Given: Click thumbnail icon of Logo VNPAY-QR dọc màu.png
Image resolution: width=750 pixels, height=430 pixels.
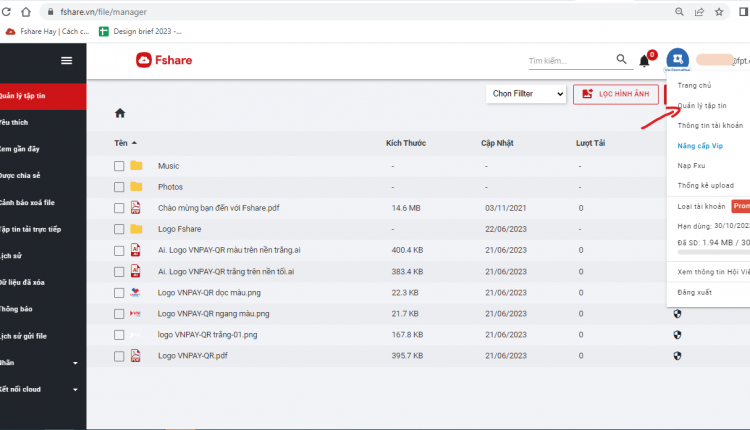Looking at the screenshot, I should pyautogui.click(x=136, y=292).
